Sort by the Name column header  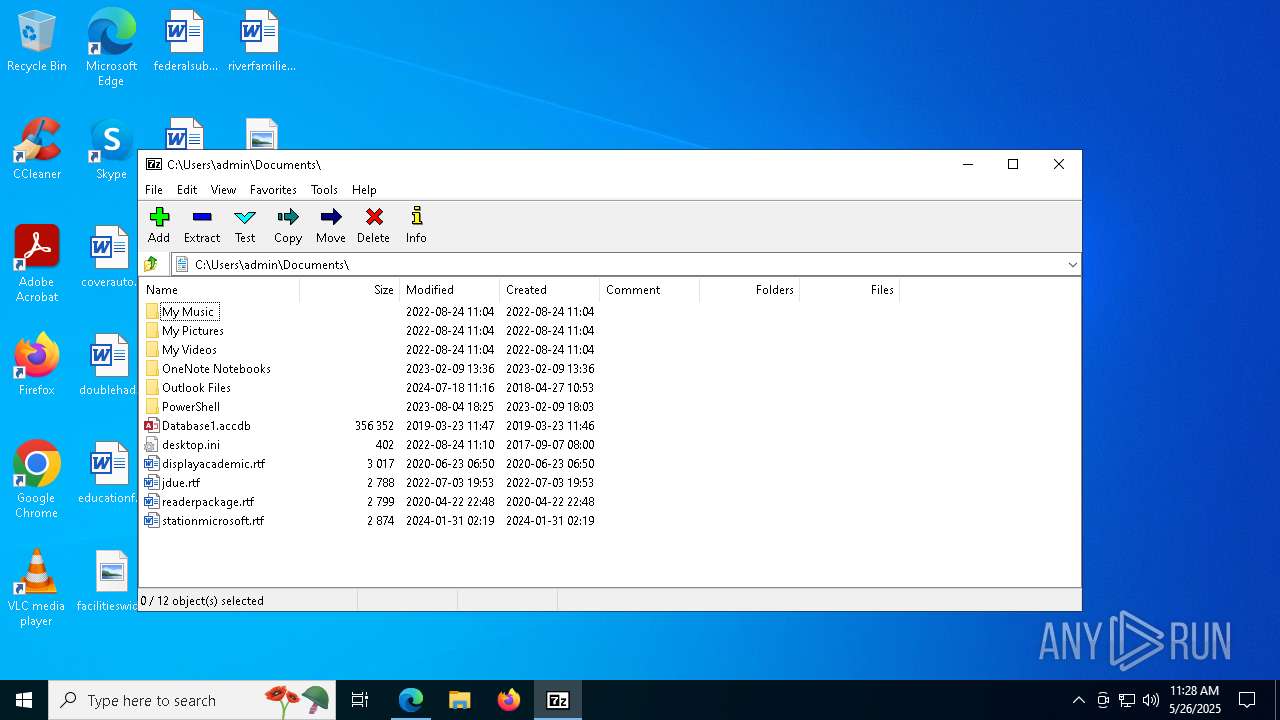click(220, 290)
